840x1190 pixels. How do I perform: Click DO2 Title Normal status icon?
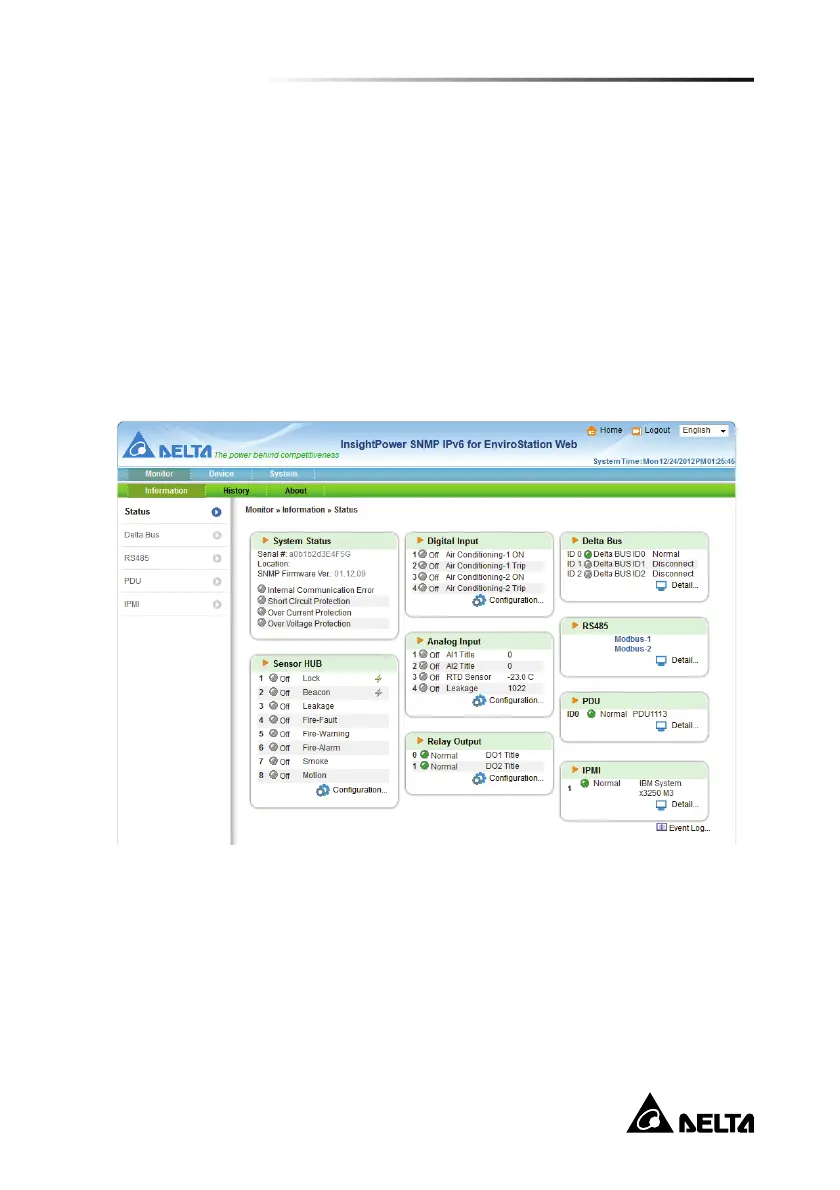point(424,766)
